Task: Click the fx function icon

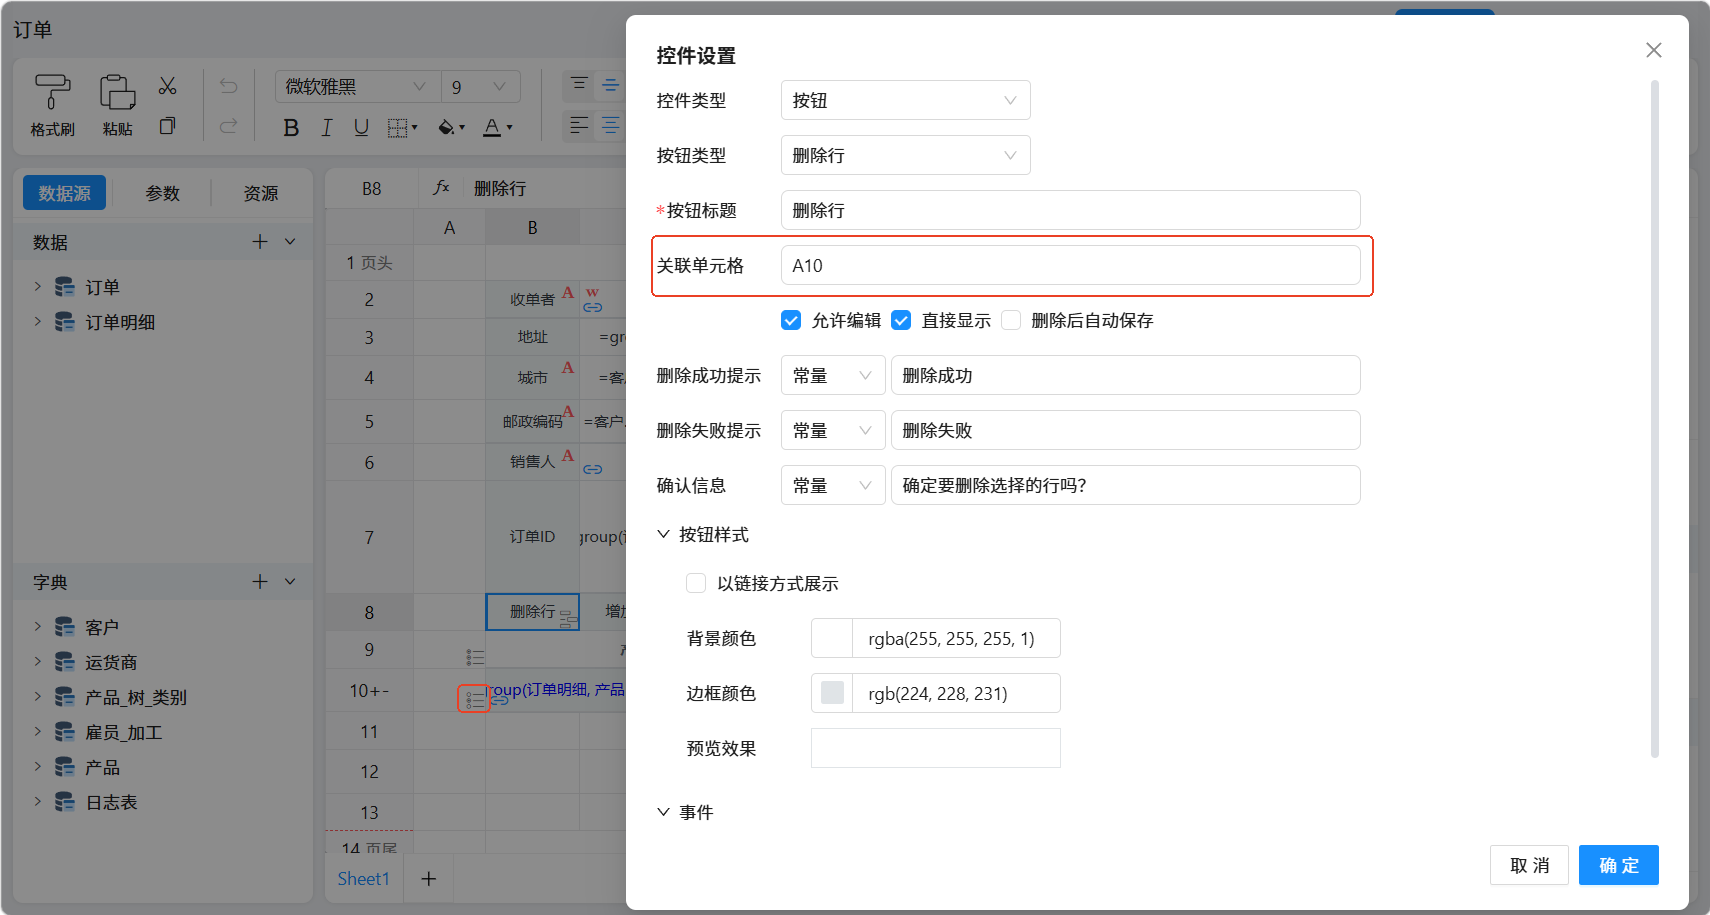Action: pos(441,188)
